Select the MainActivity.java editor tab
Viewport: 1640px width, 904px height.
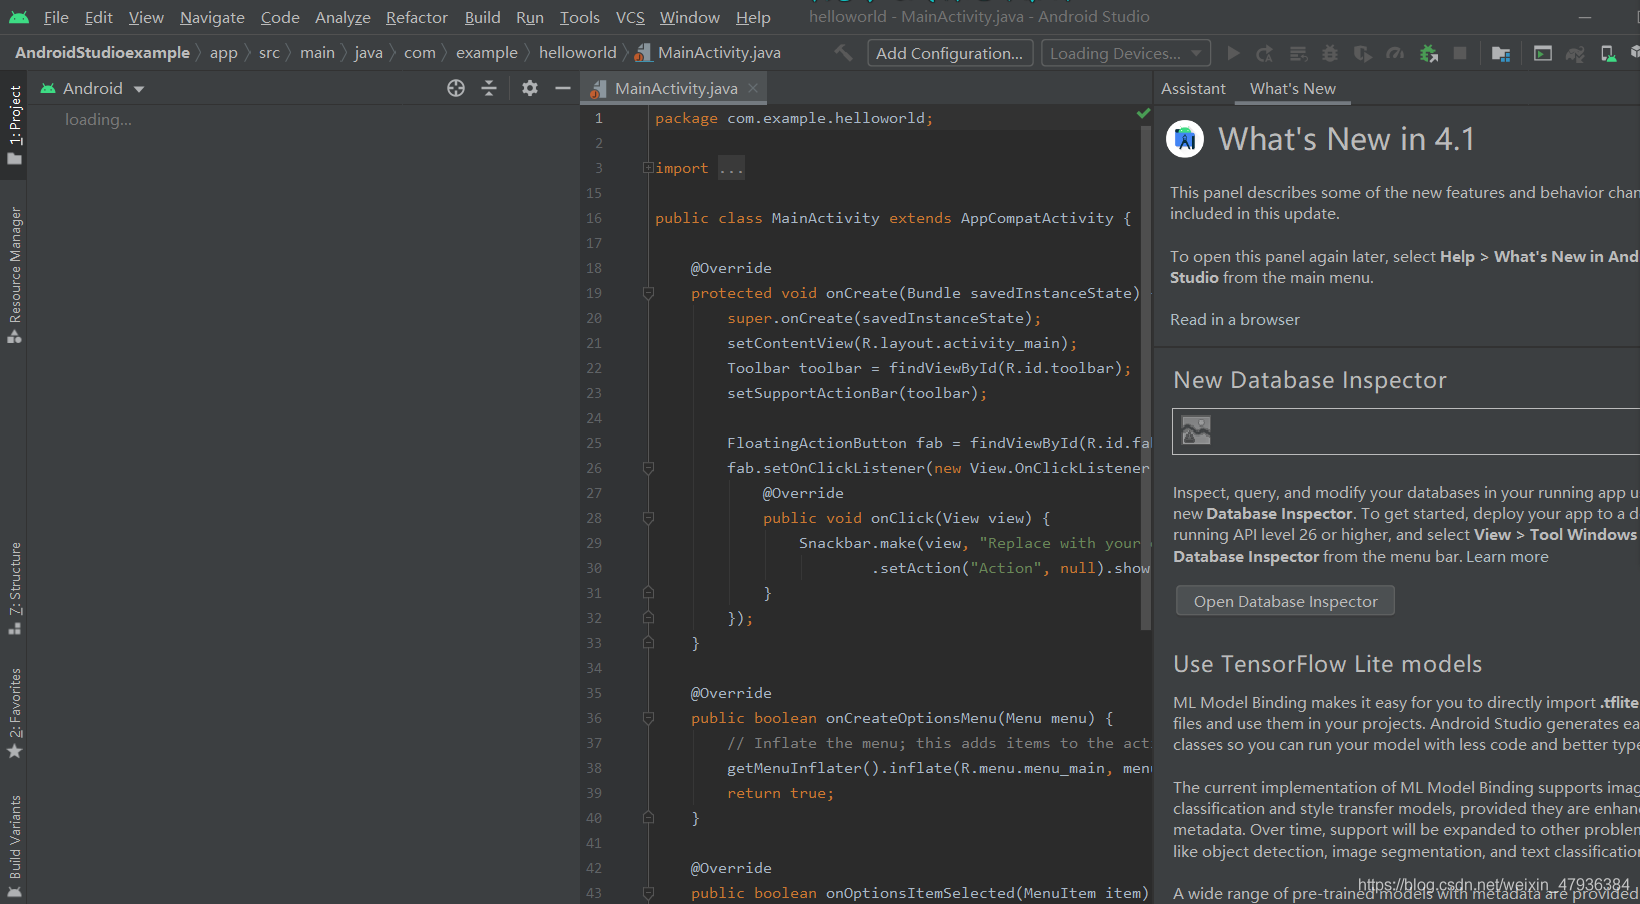[676, 88]
